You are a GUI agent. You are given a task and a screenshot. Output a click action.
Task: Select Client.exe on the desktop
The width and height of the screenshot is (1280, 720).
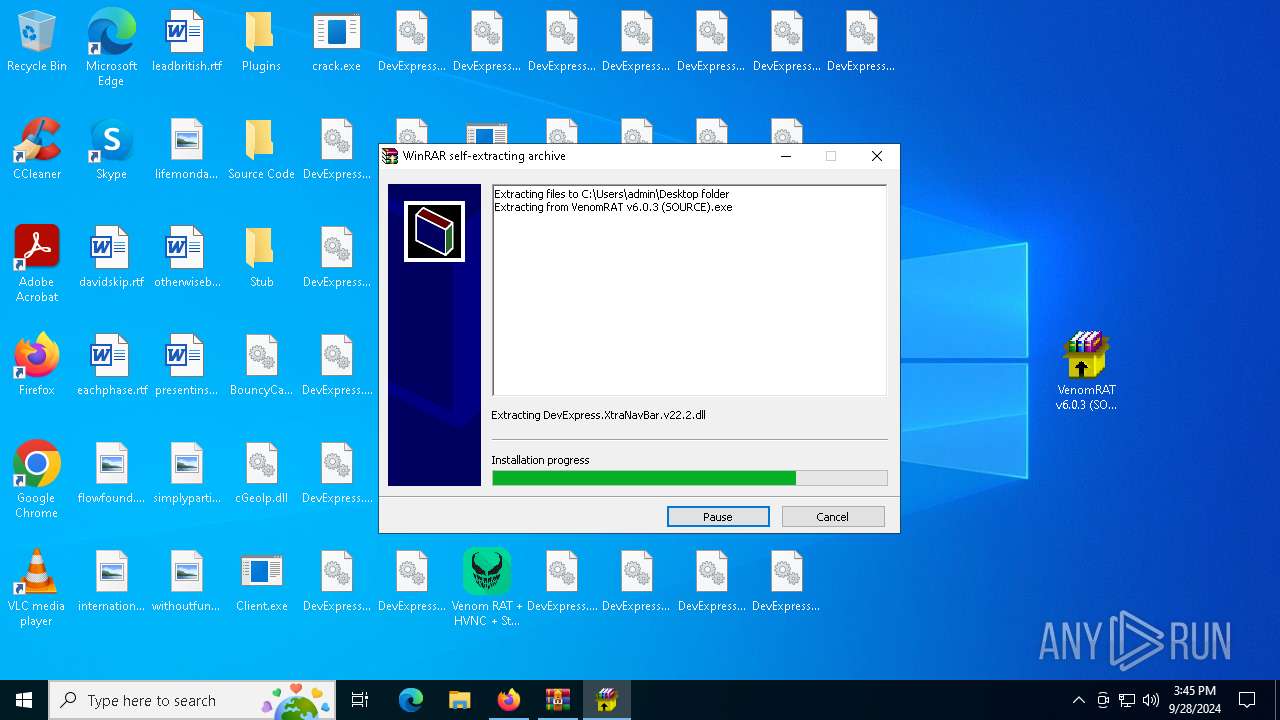tap(261, 582)
